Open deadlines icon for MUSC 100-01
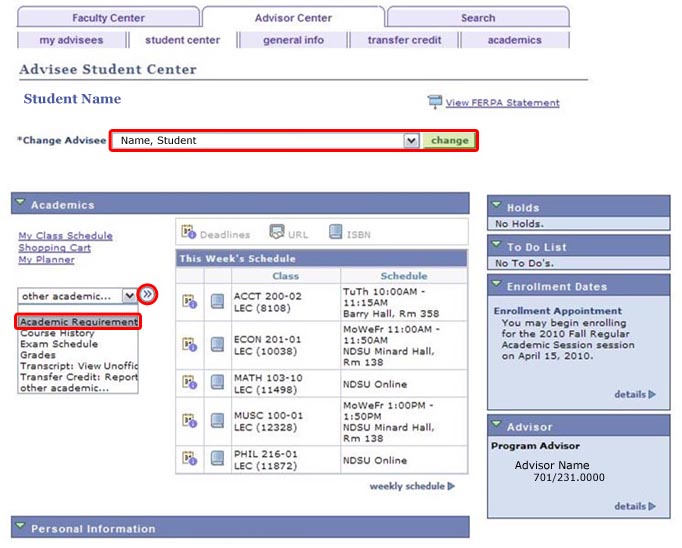The width and height of the screenshot is (682, 548). pos(189,421)
